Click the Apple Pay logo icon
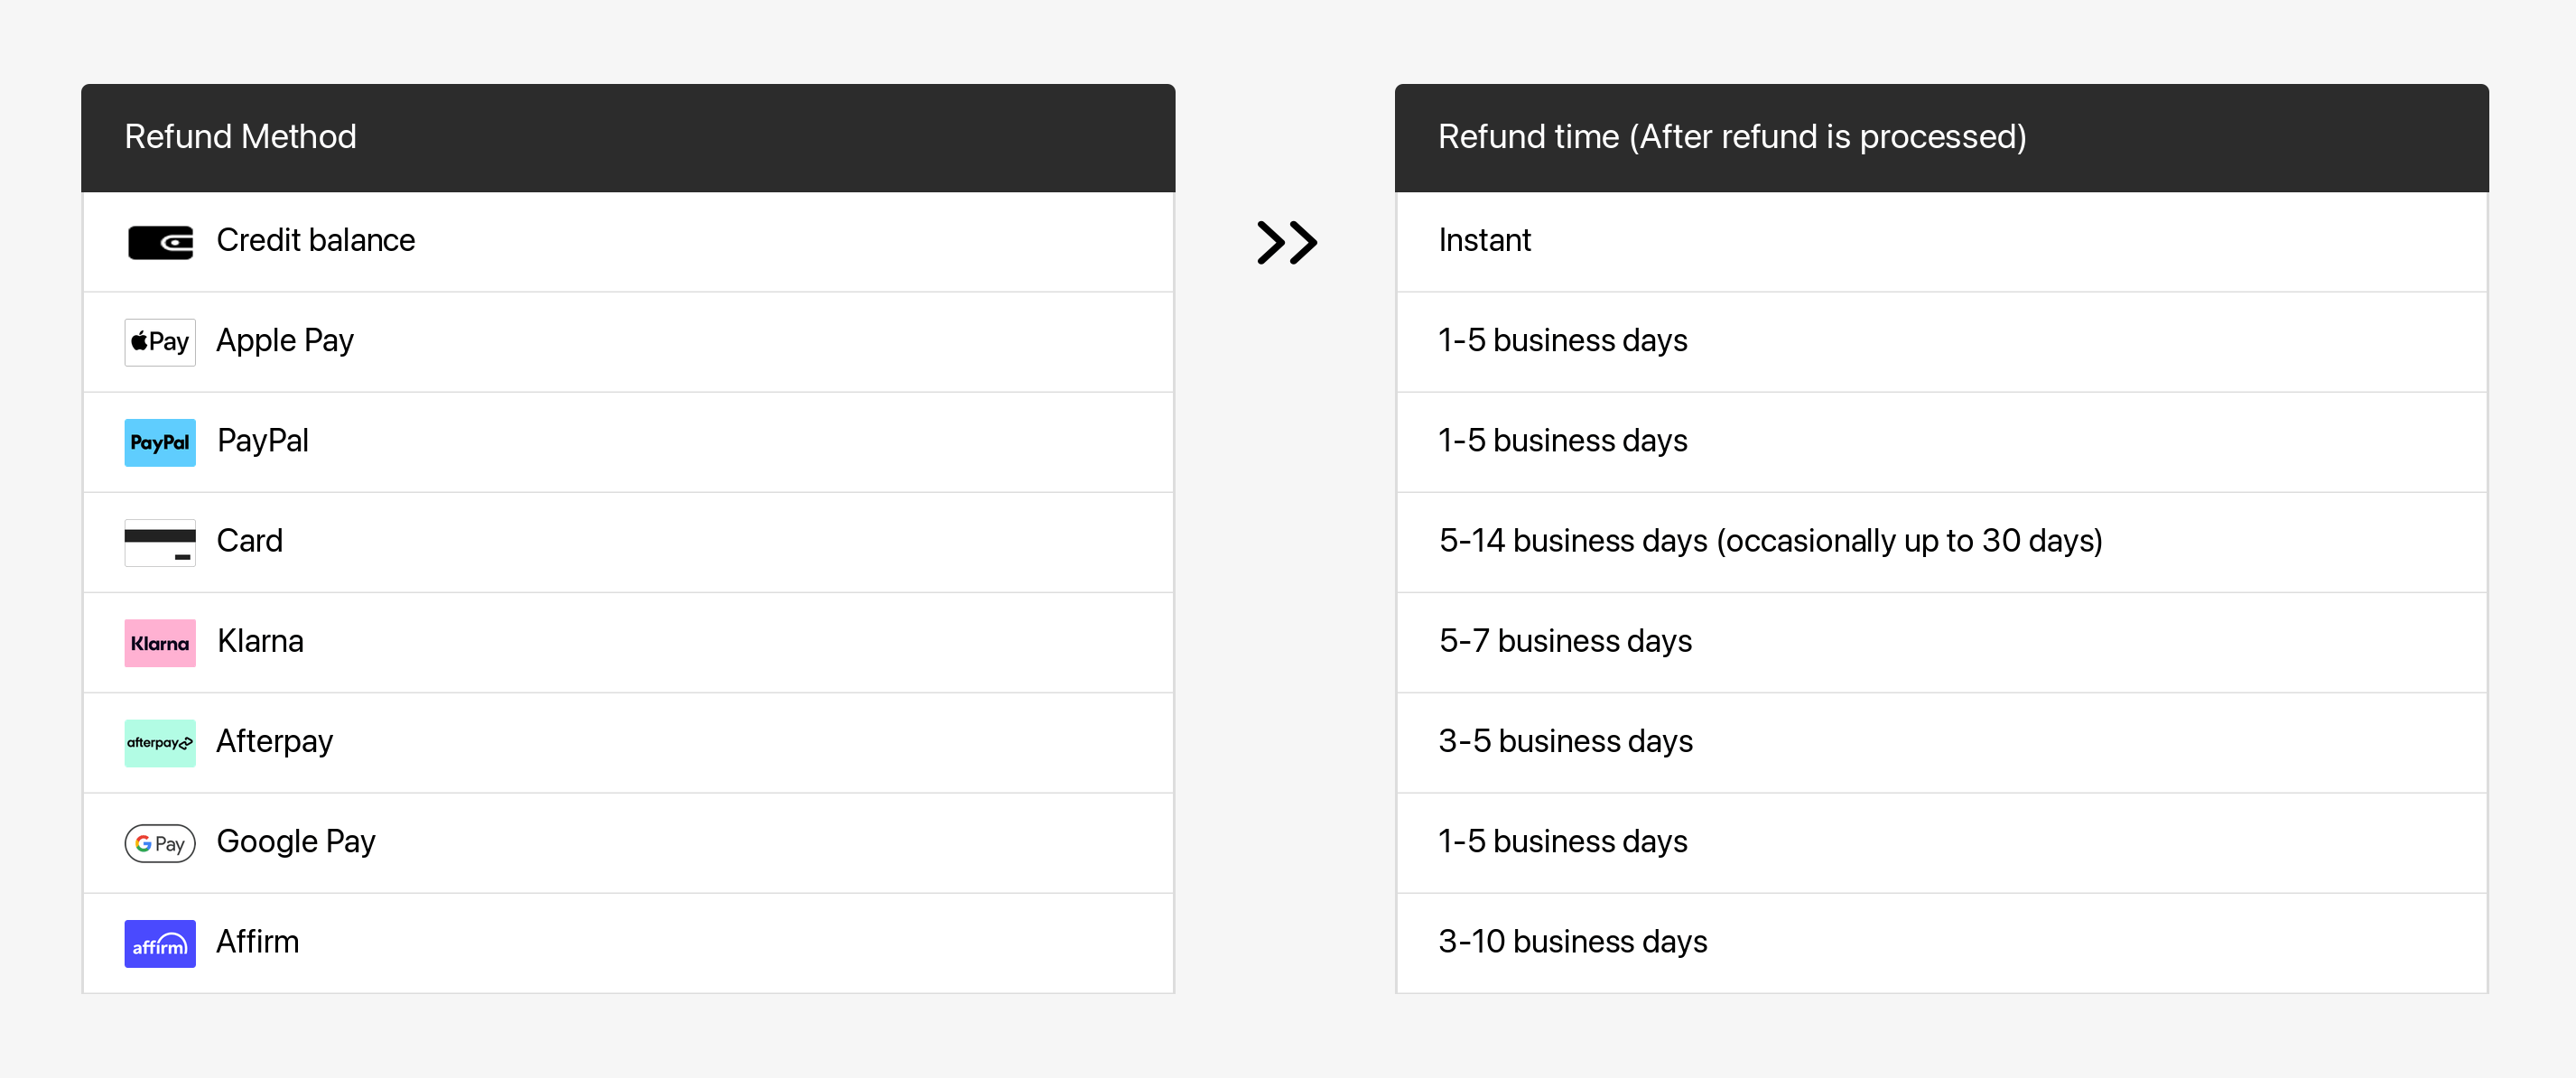Image resolution: width=2576 pixels, height=1078 pixels. [160, 342]
